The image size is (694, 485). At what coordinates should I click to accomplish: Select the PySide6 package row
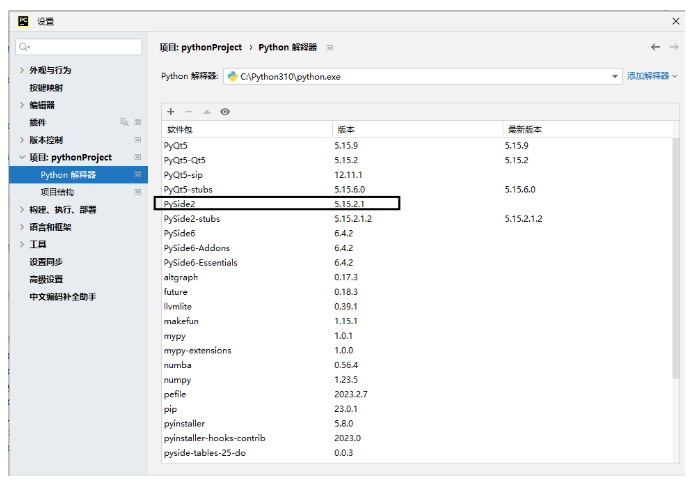pyautogui.click(x=417, y=233)
